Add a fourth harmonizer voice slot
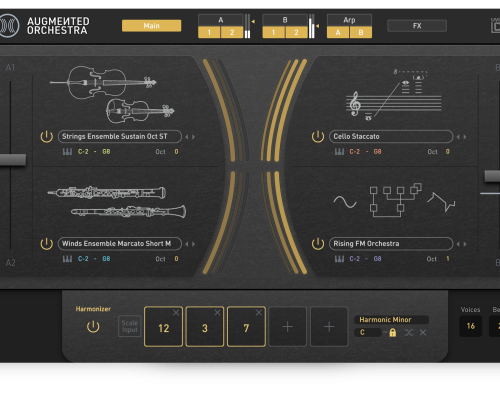This screenshot has height=400, width=500. (288, 327)
